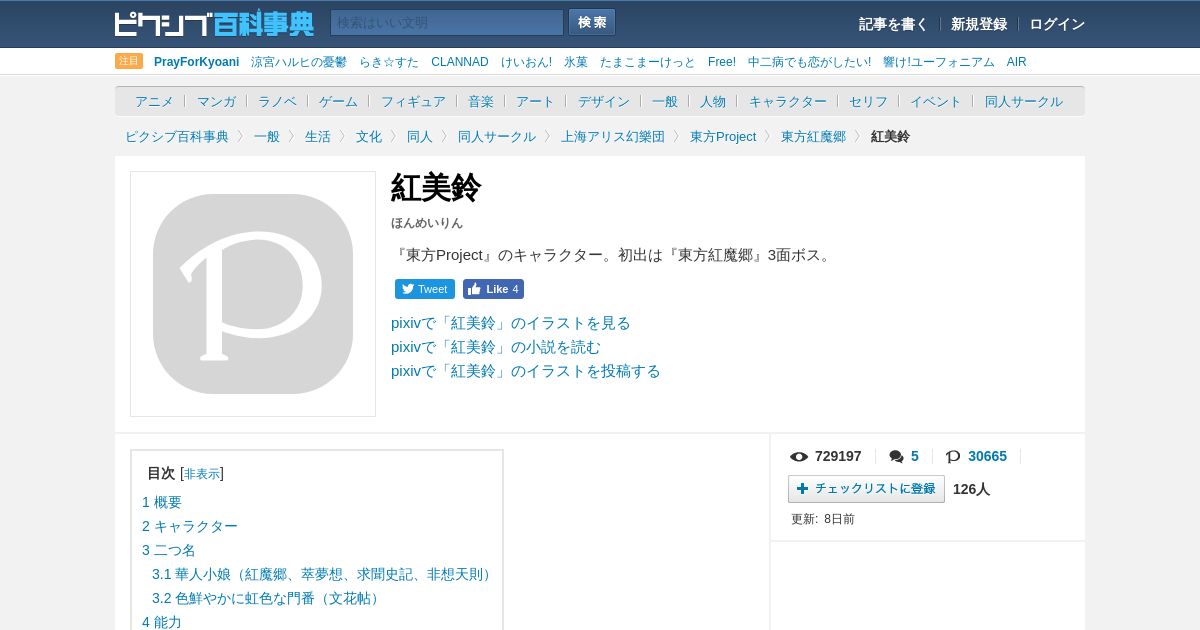Open 新規登録 sign-up link
Viewport: 1200px width, 630px height.
click(x=979, y=24)
